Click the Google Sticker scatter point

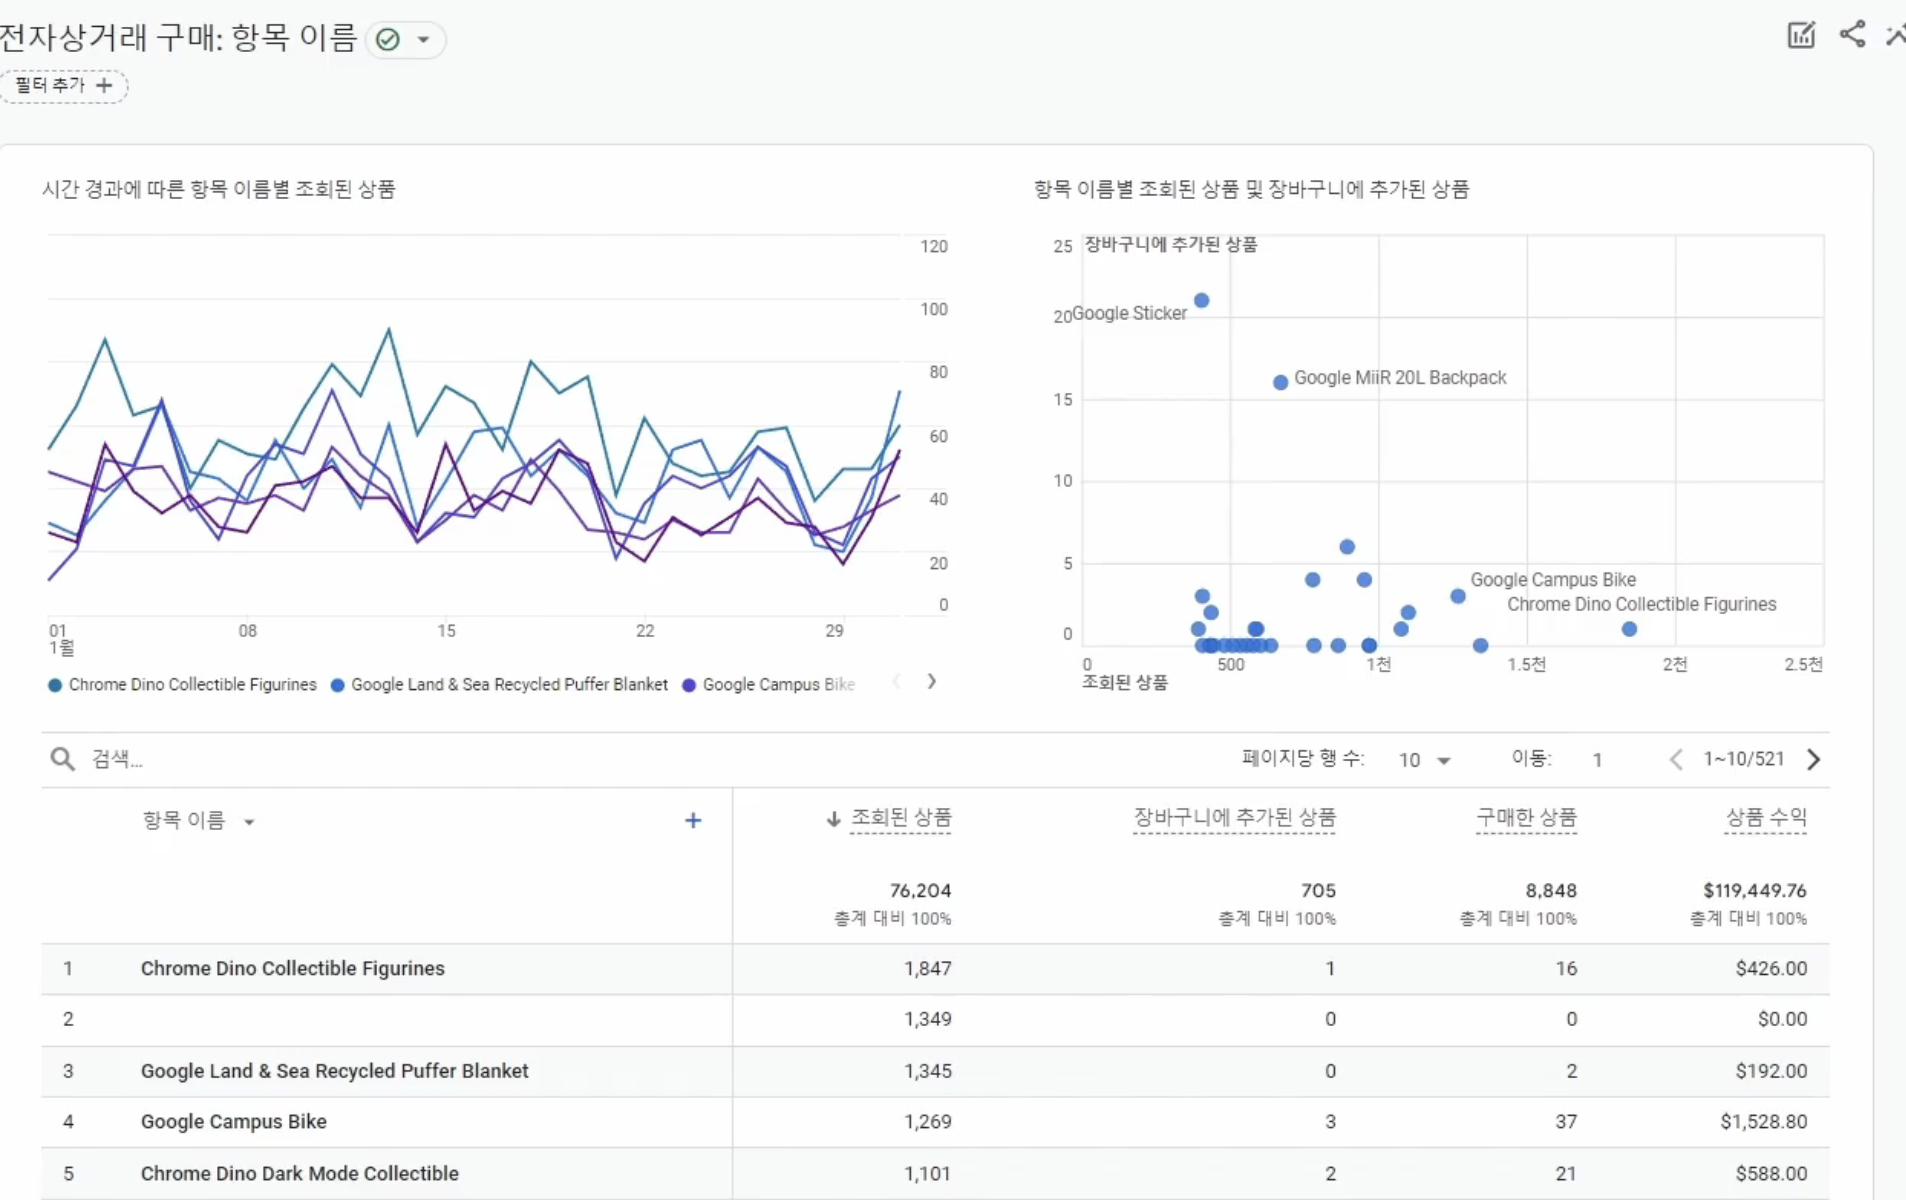point(1202,301)
